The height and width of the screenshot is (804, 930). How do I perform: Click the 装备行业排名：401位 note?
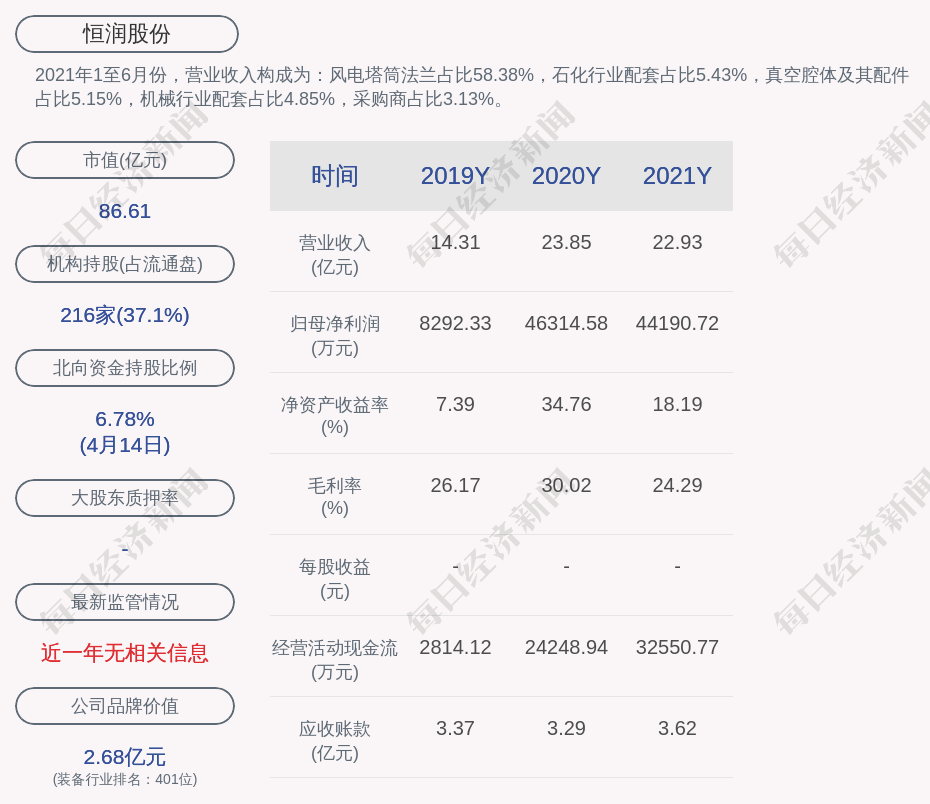[x=125, y=780]
